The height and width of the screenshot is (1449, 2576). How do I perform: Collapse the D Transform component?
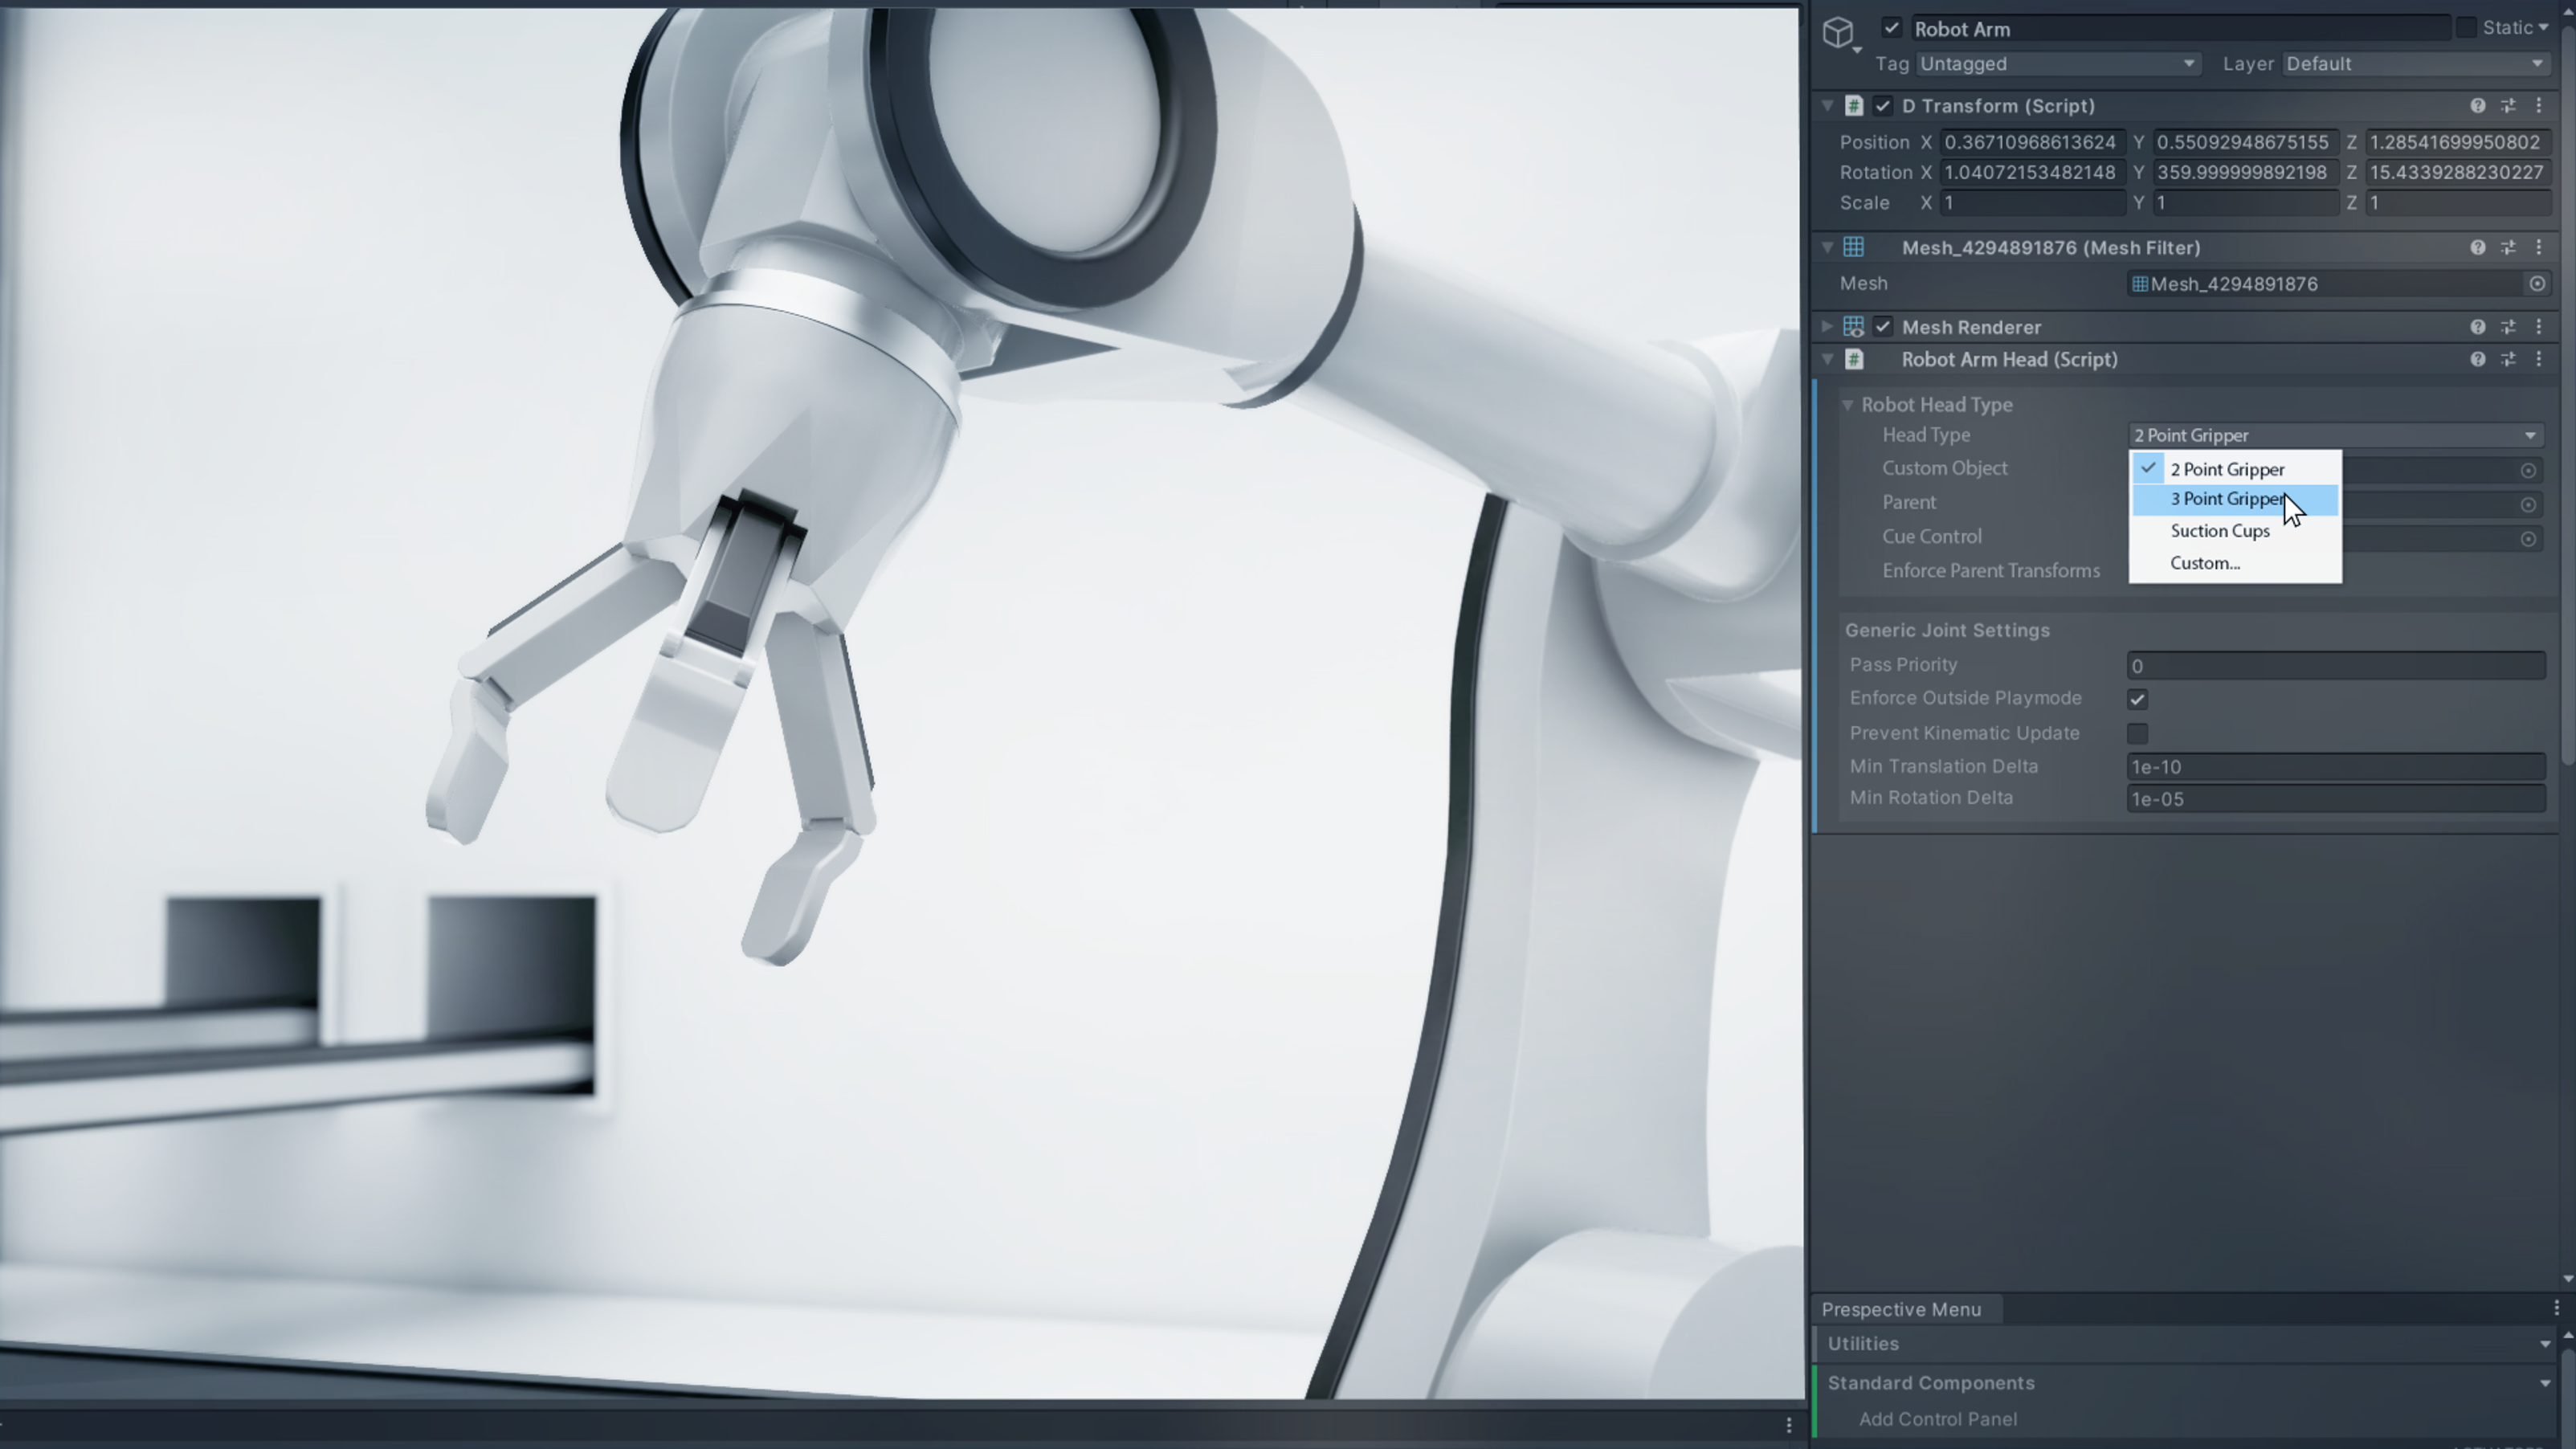coord(1827,106)
